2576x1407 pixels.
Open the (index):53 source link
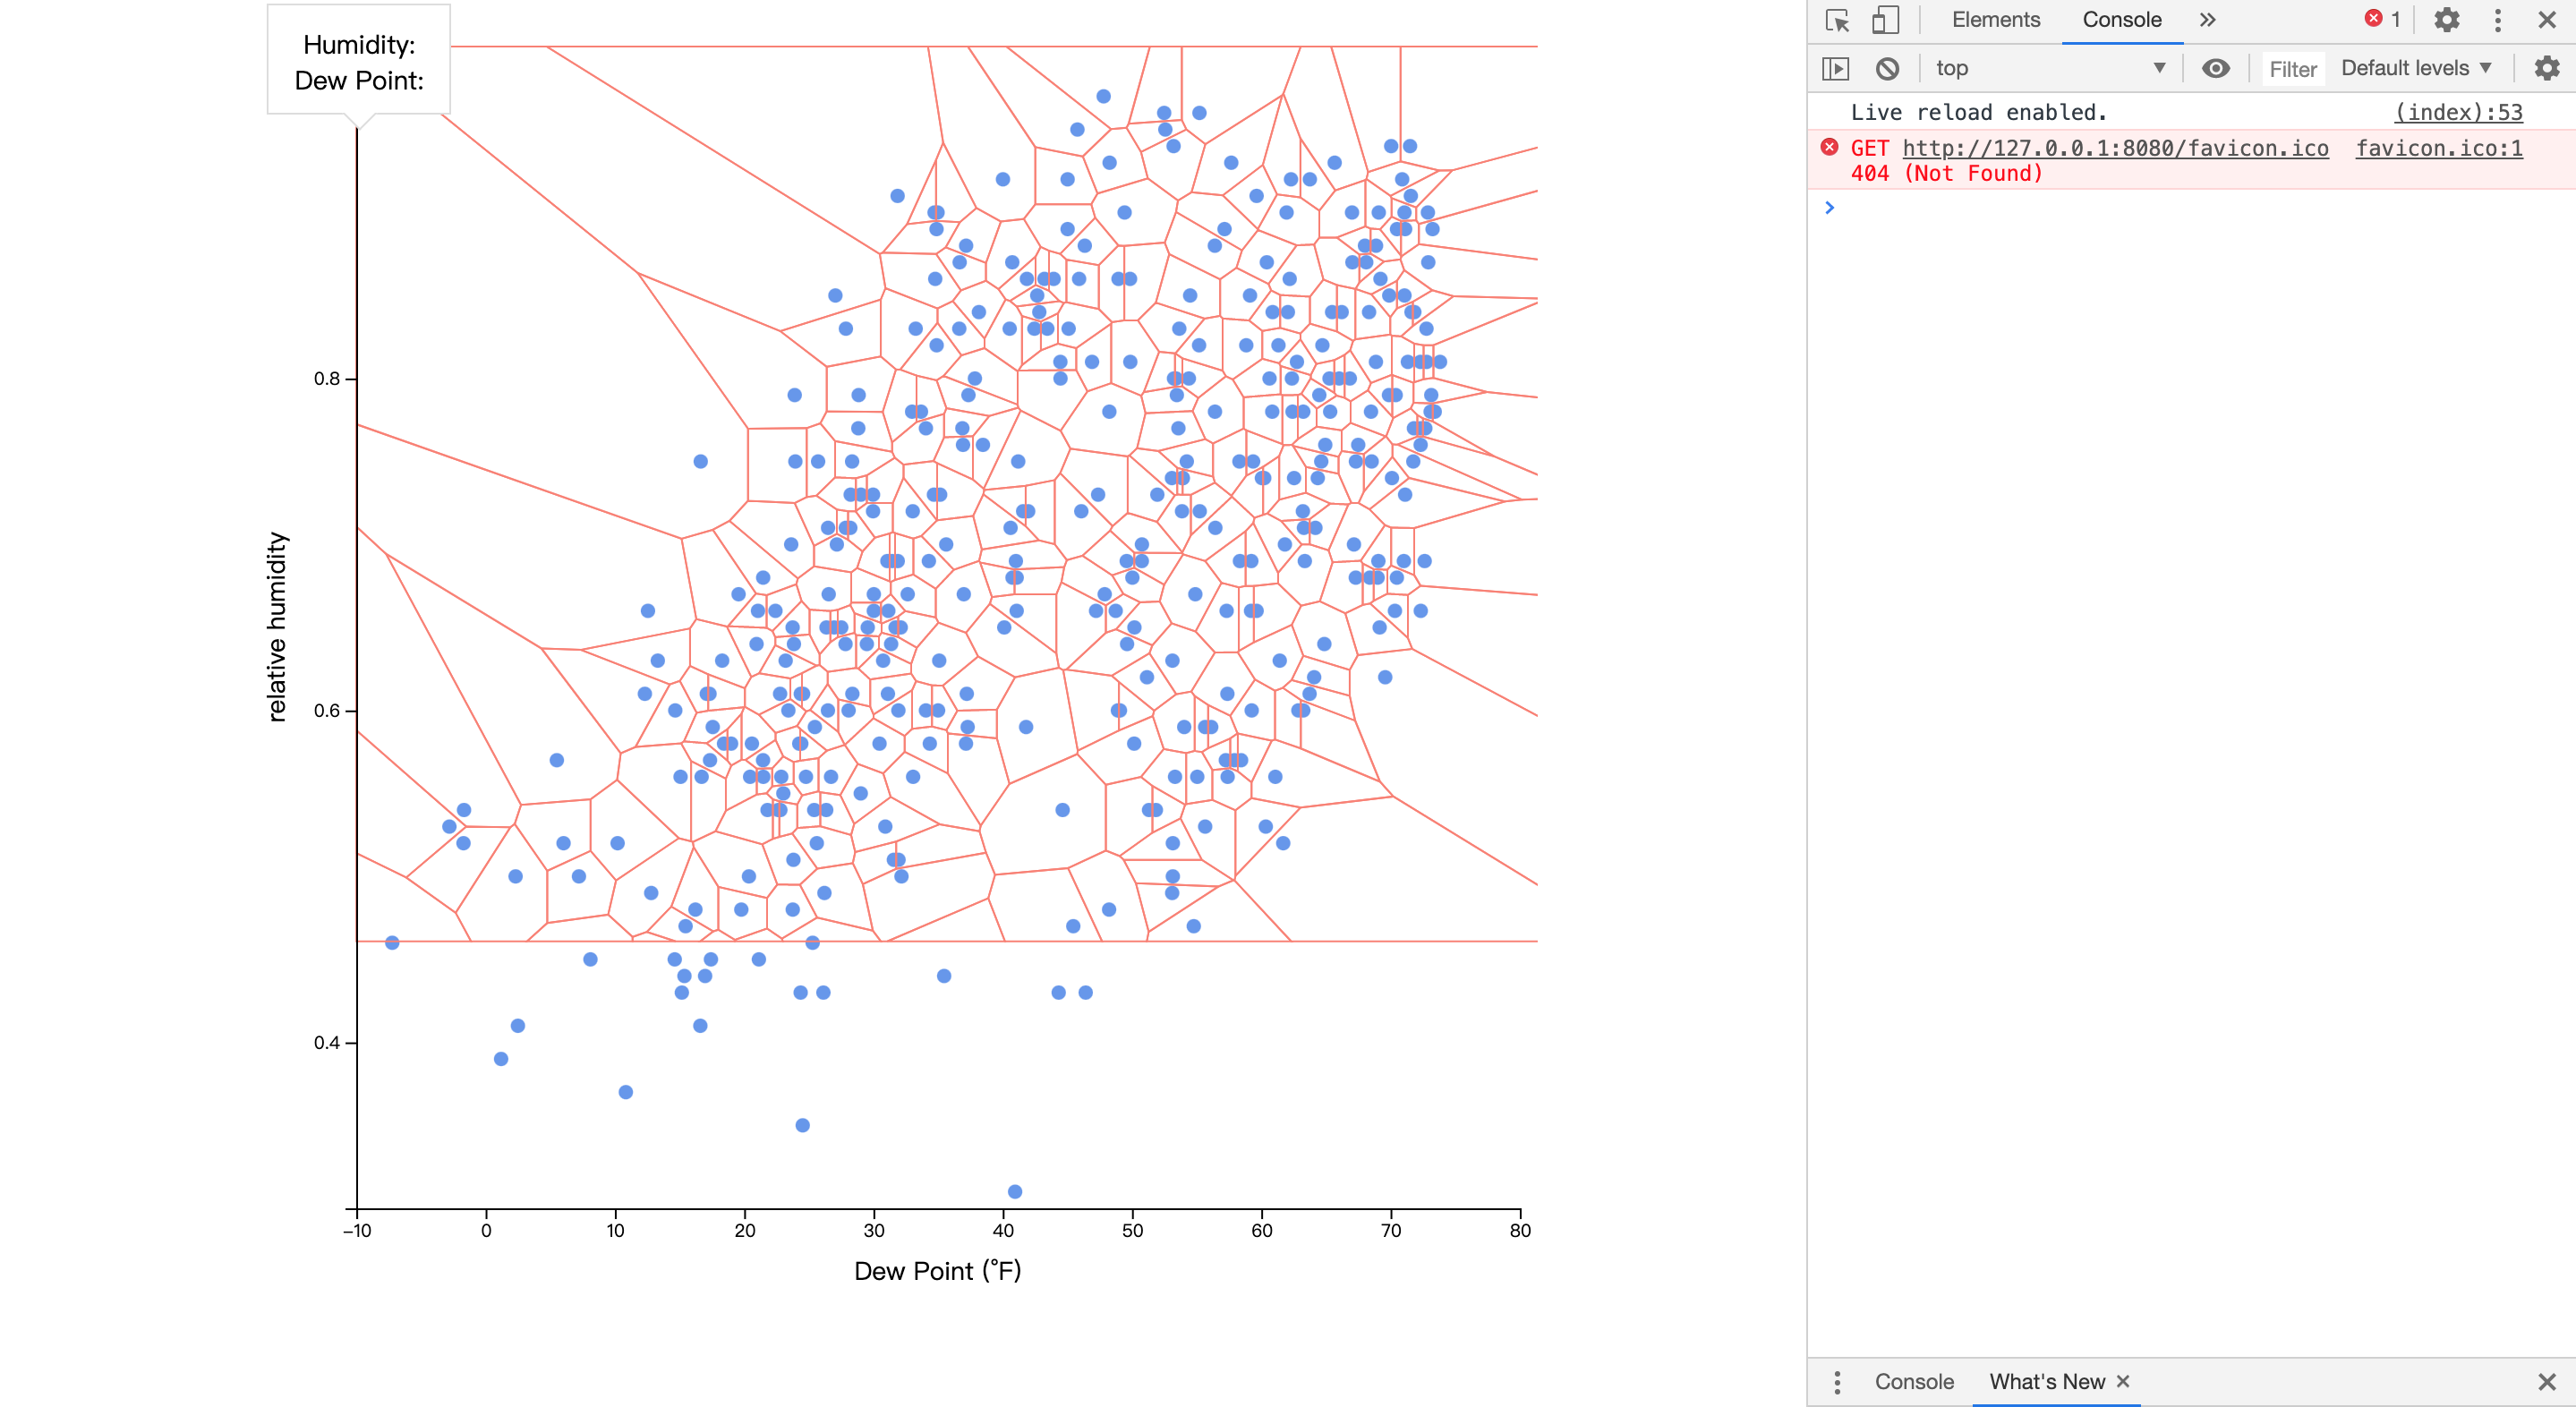click(2458, 112)
